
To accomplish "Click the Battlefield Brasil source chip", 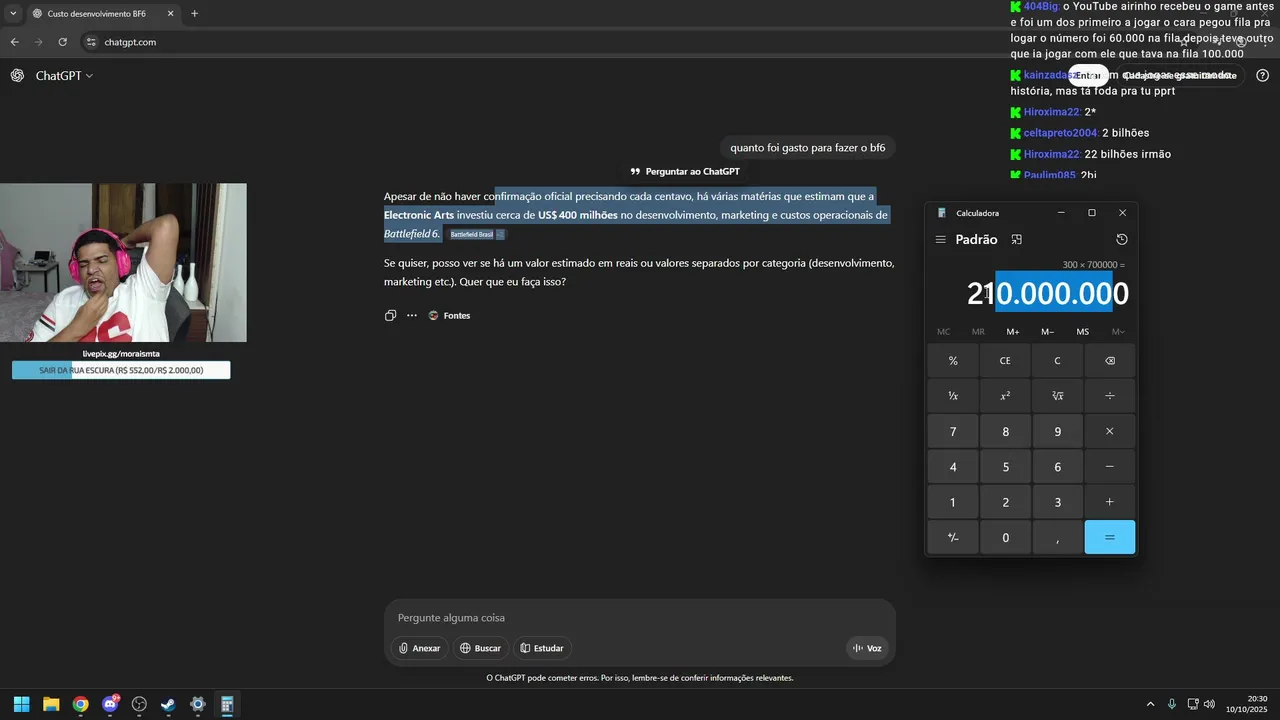I will click(477, 234).
